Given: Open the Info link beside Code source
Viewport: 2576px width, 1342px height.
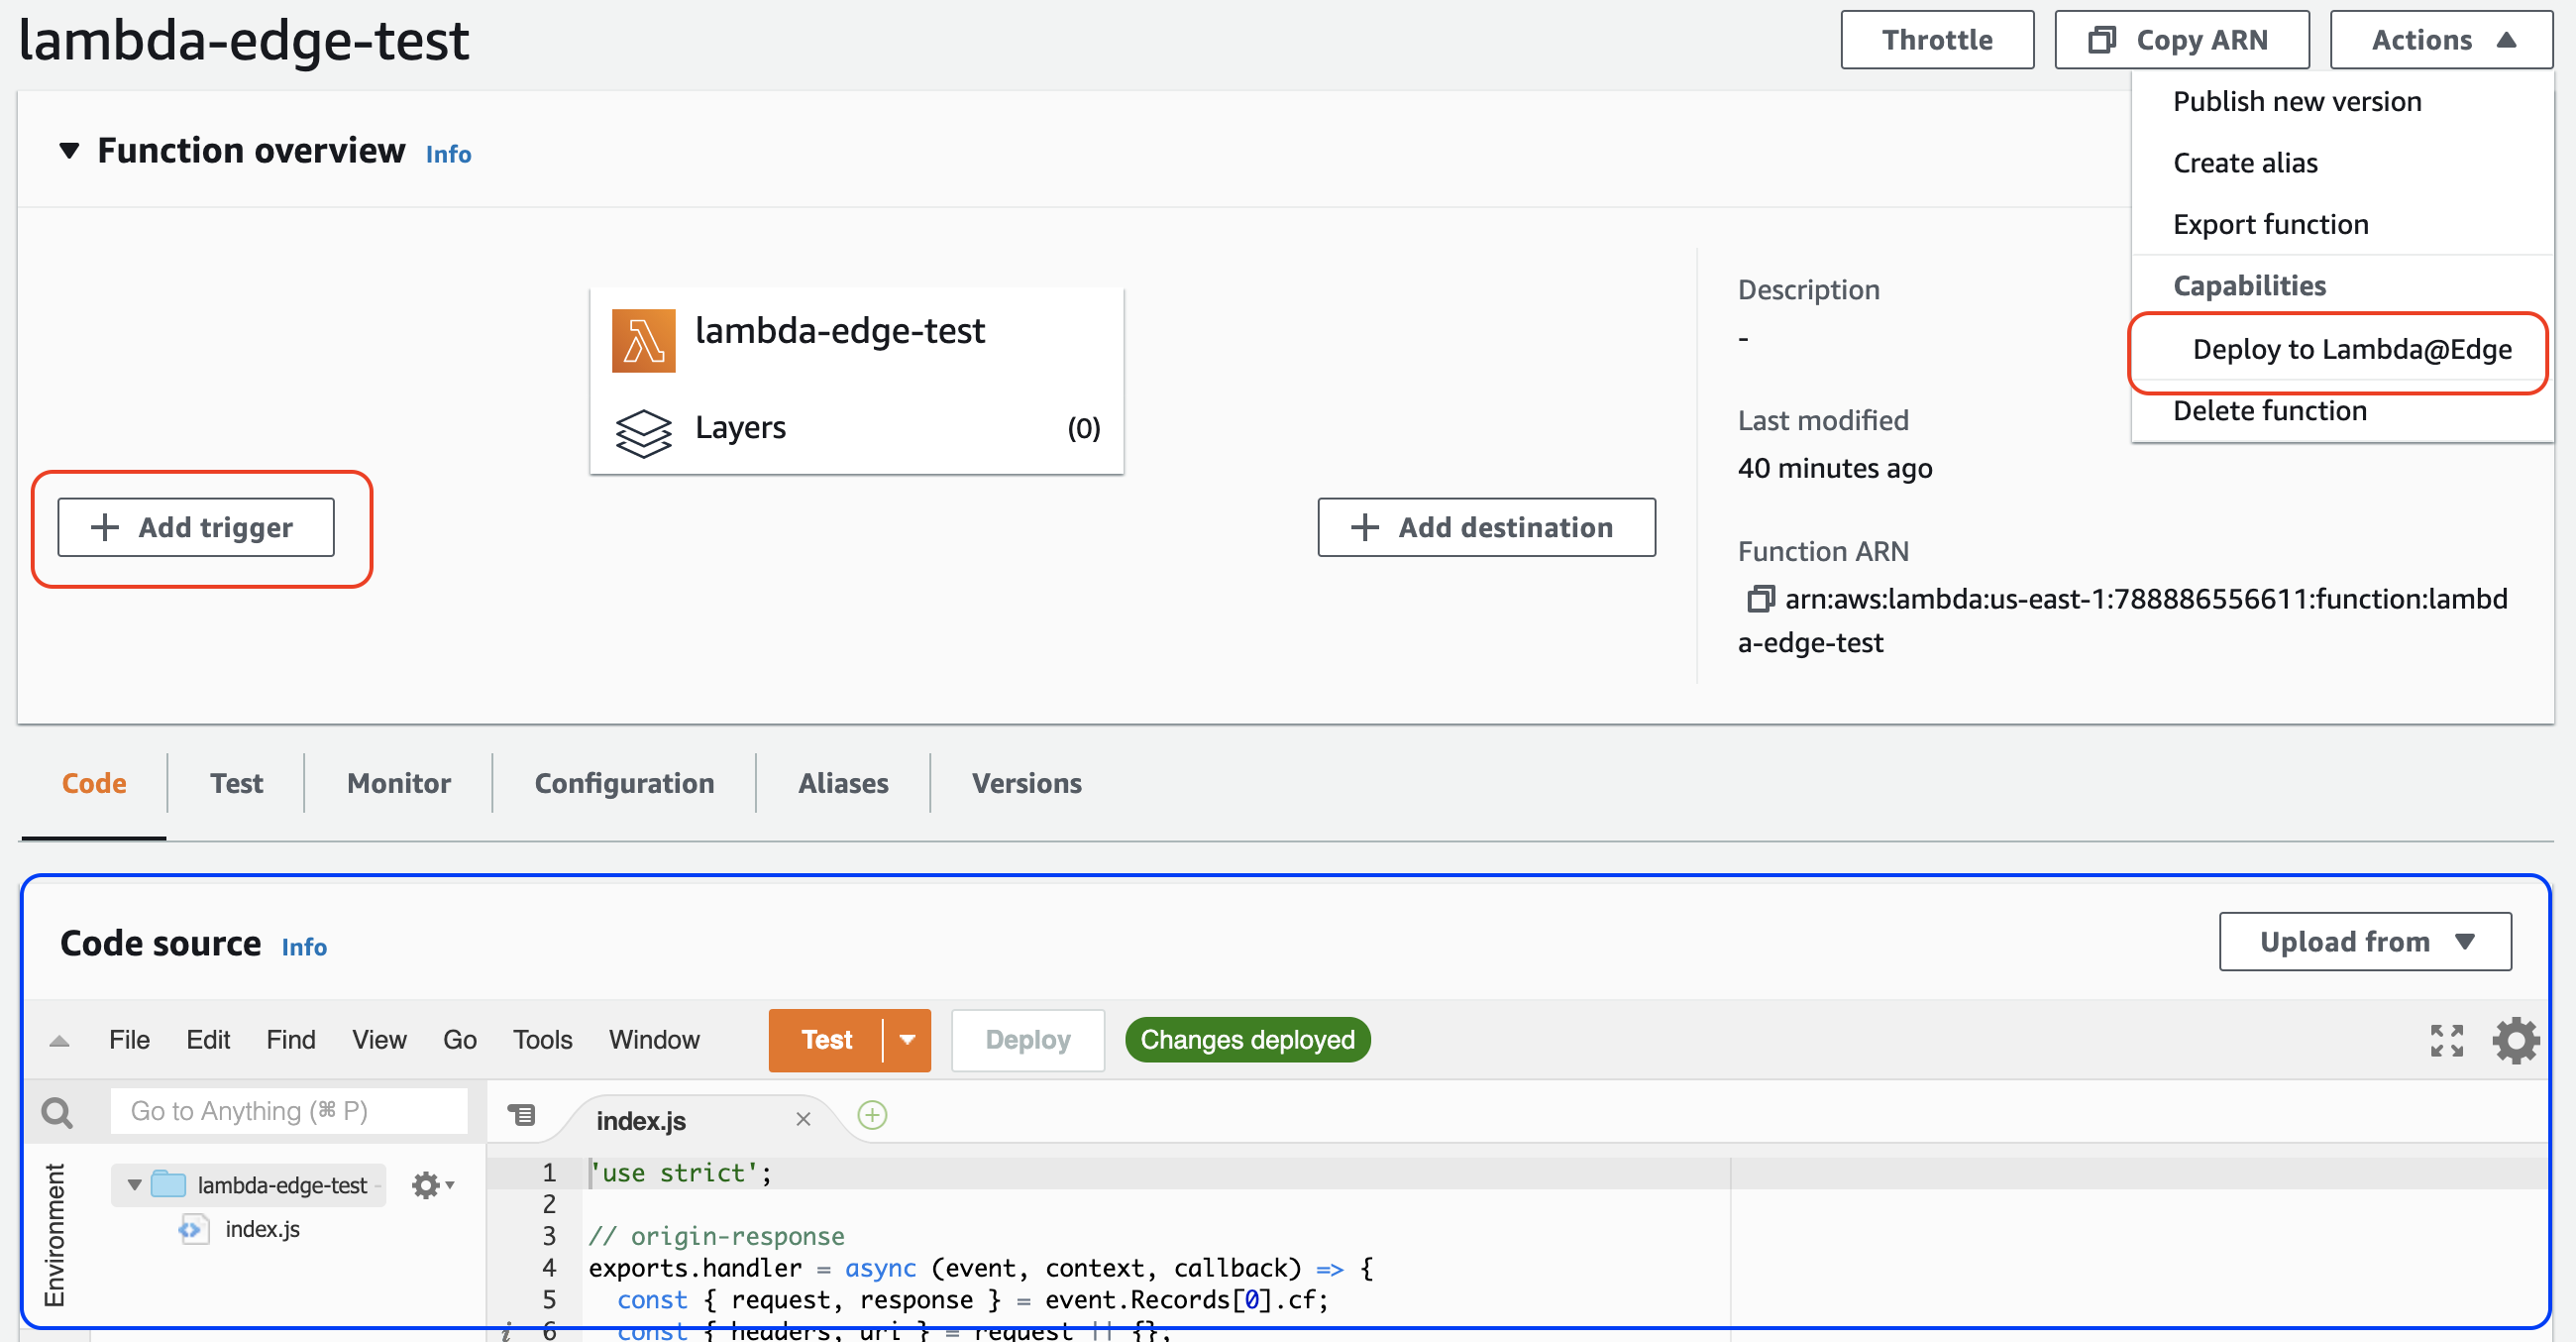Looking at the screenshot, I should pyautogui.click(x=304, y=946).
